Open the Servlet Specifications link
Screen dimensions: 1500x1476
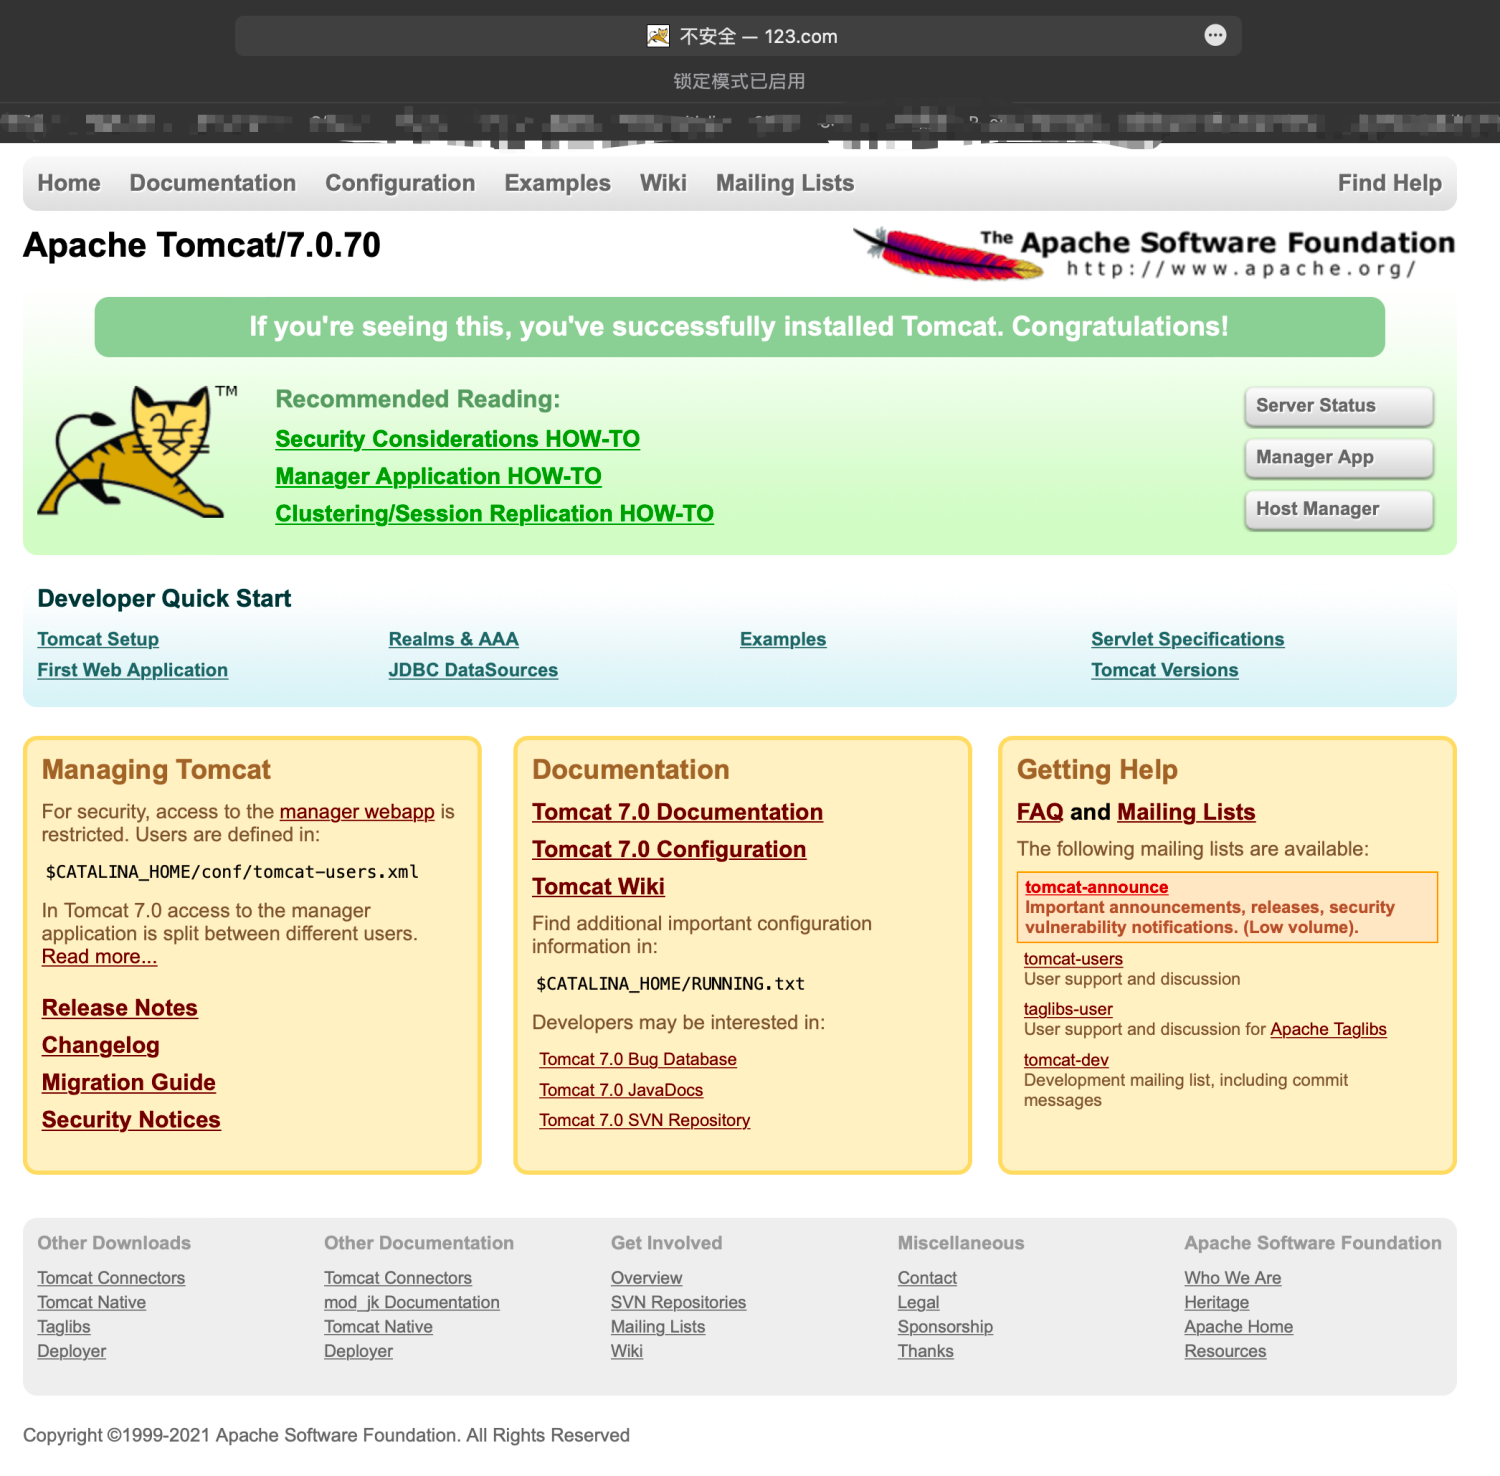click(1187, 640)
